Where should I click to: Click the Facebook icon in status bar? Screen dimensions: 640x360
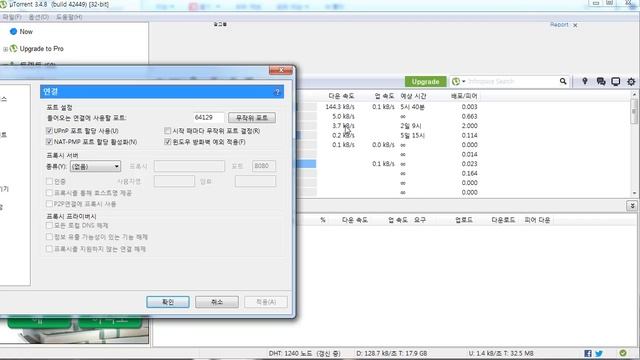click(588, 353)
